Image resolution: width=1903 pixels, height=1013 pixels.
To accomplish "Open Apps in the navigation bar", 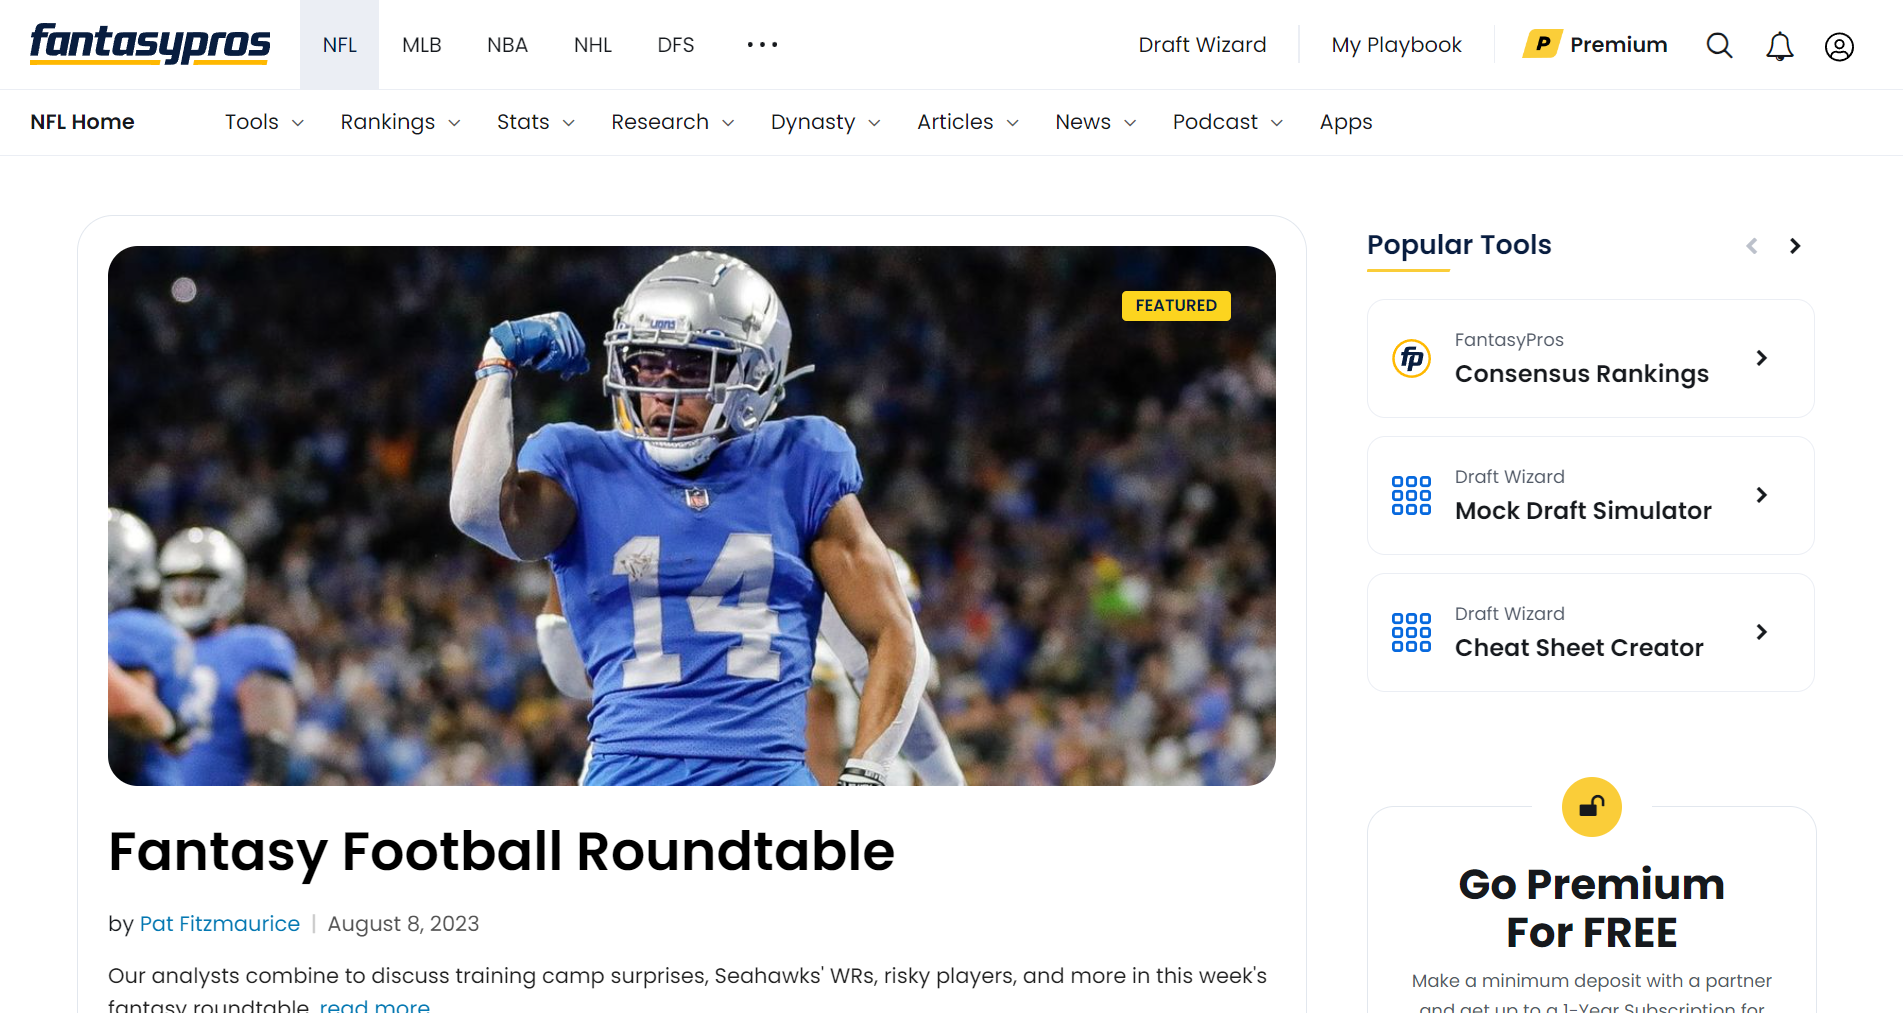I will 1346,122.
